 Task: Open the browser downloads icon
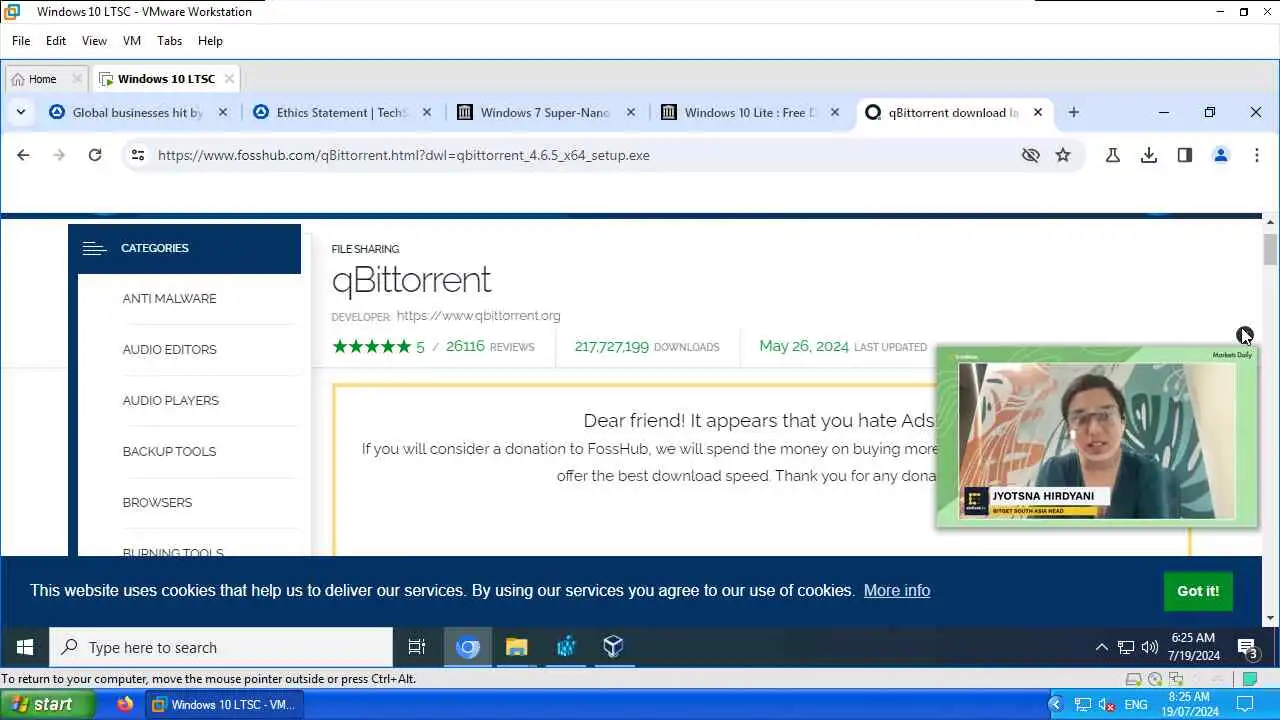(x=1149, y=155)
